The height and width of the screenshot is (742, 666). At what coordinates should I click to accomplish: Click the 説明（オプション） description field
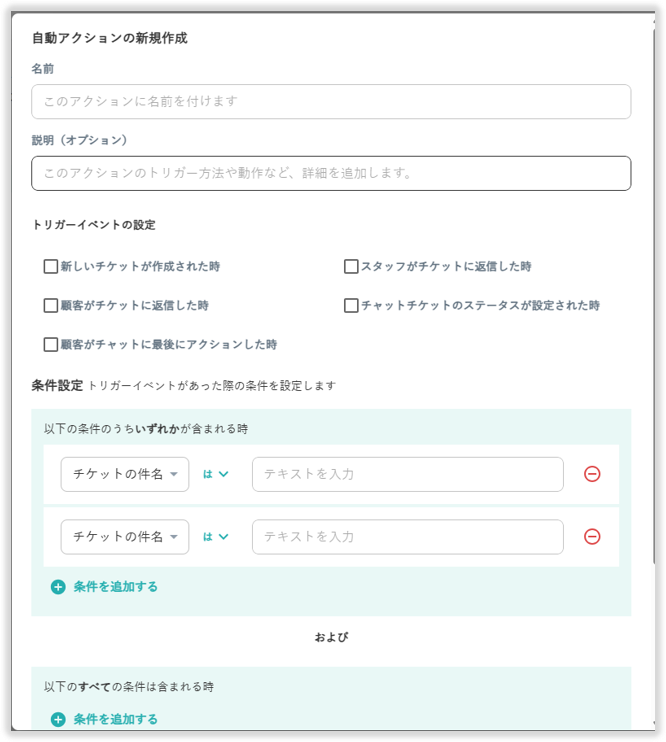331,173
